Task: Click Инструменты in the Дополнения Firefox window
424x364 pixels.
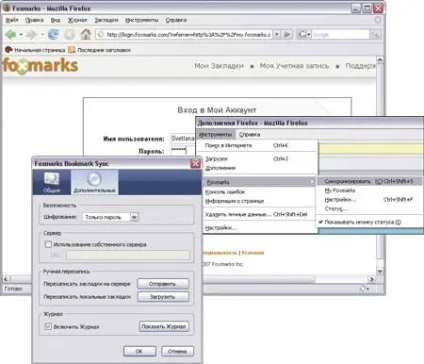Action: pyautogui.click(x=216, y=134)
